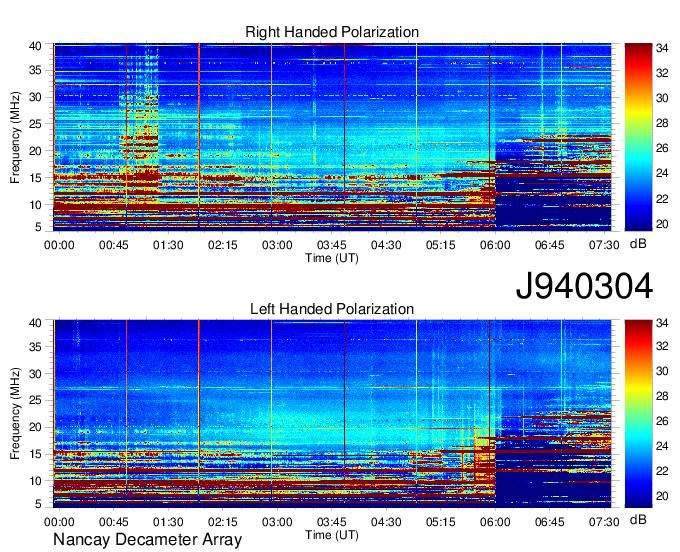The image size is (680, 552).
Task: Click the 'J940304' date label
Action: point(584,286)
